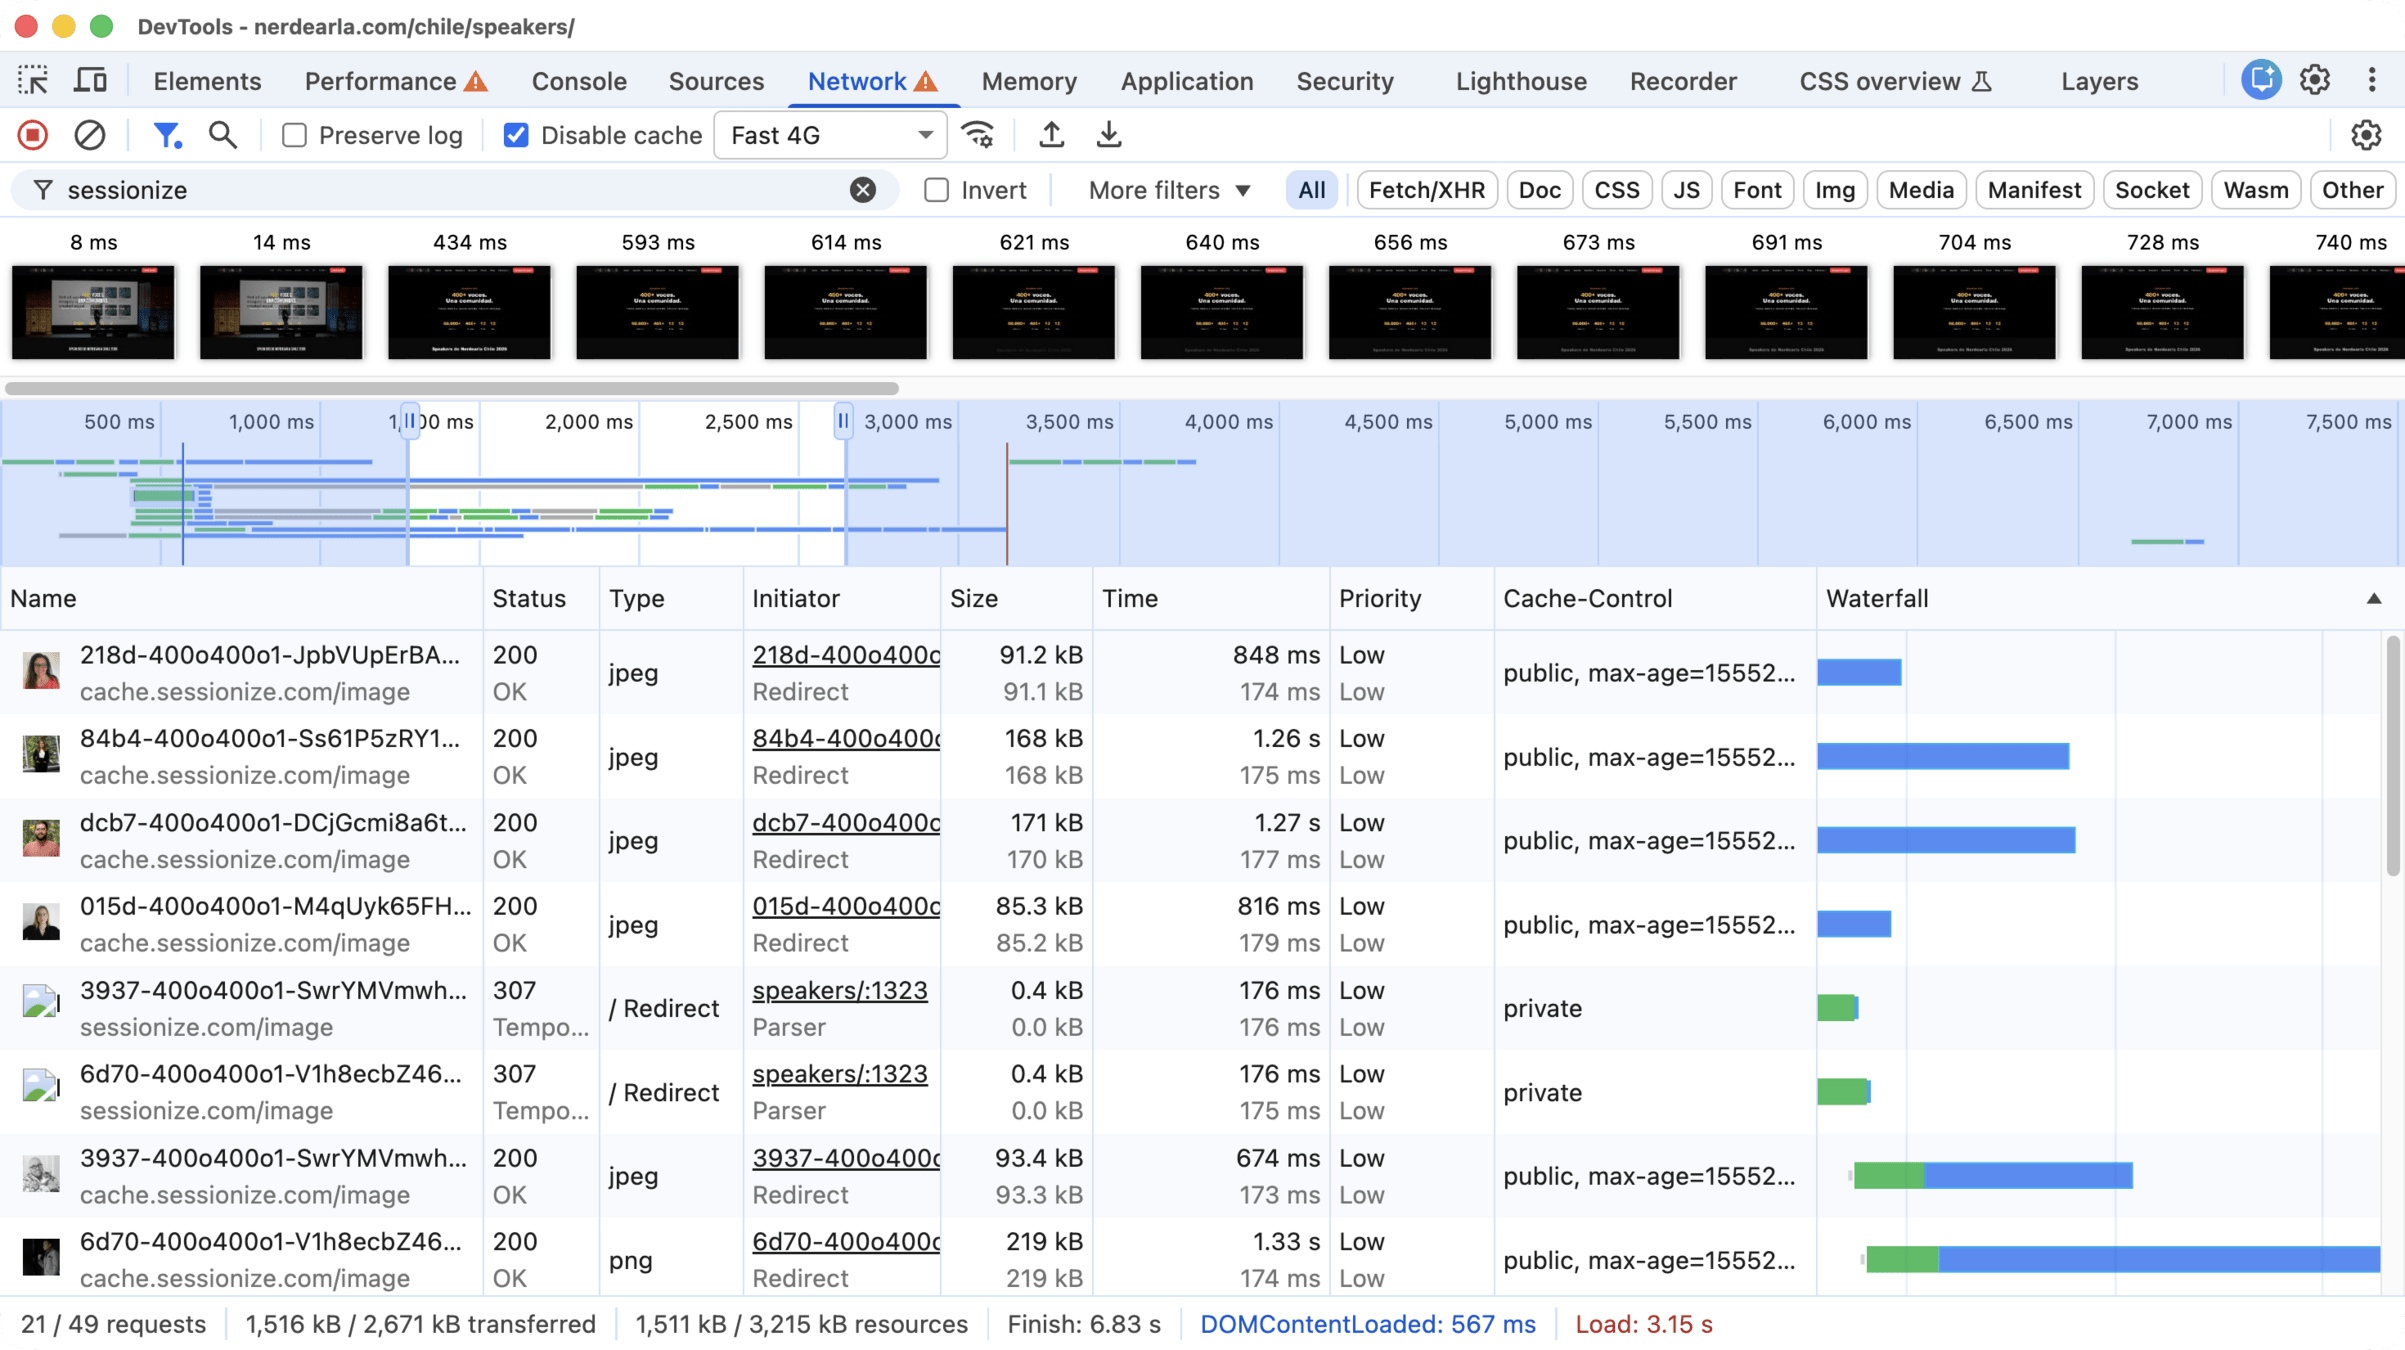Stop recording network log

pyautogui.click(x=33, y=135)
